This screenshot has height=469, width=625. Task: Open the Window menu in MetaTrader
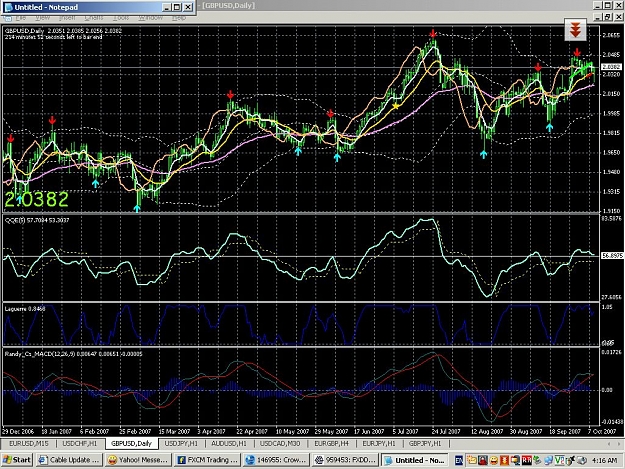(150, 18)
